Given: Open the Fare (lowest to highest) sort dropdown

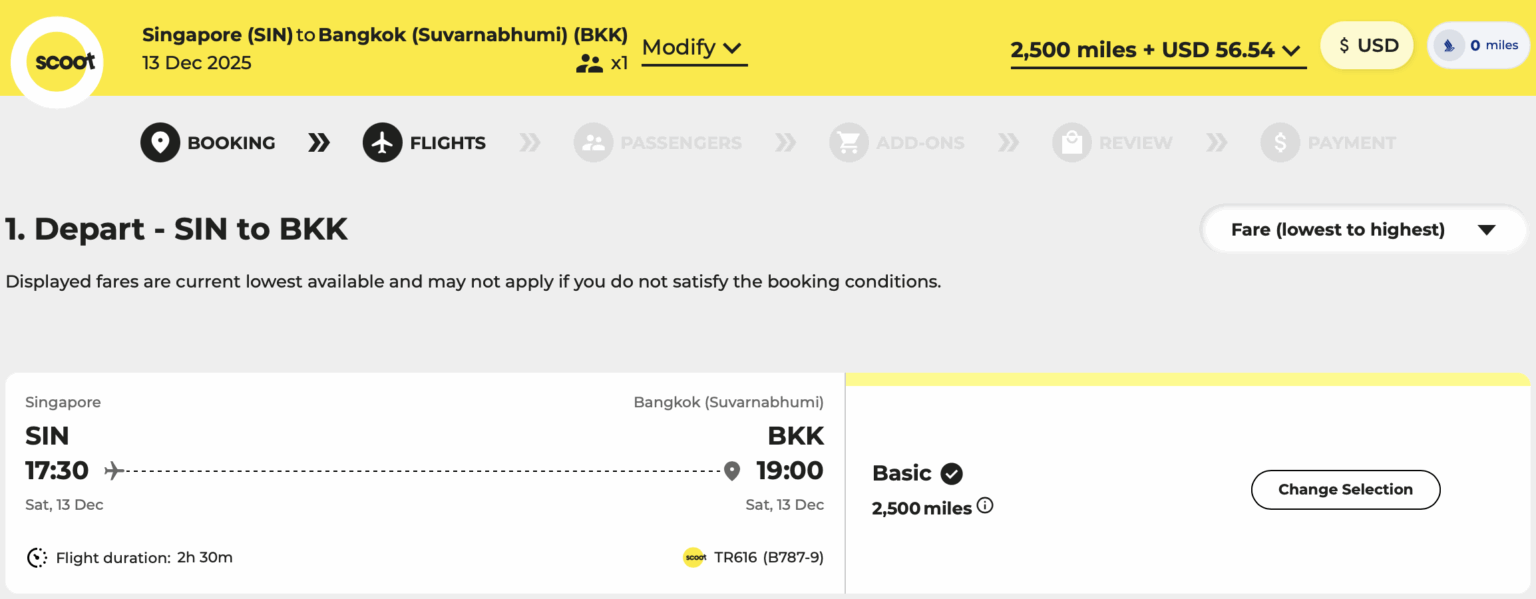Looking at the screenshot, I should (x=1363, y=229).
